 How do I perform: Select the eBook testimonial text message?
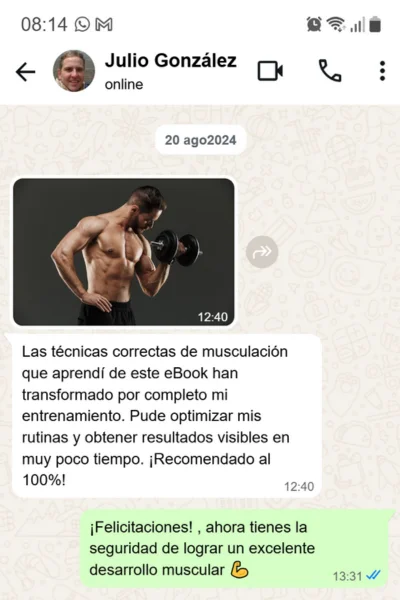[167, 416]
